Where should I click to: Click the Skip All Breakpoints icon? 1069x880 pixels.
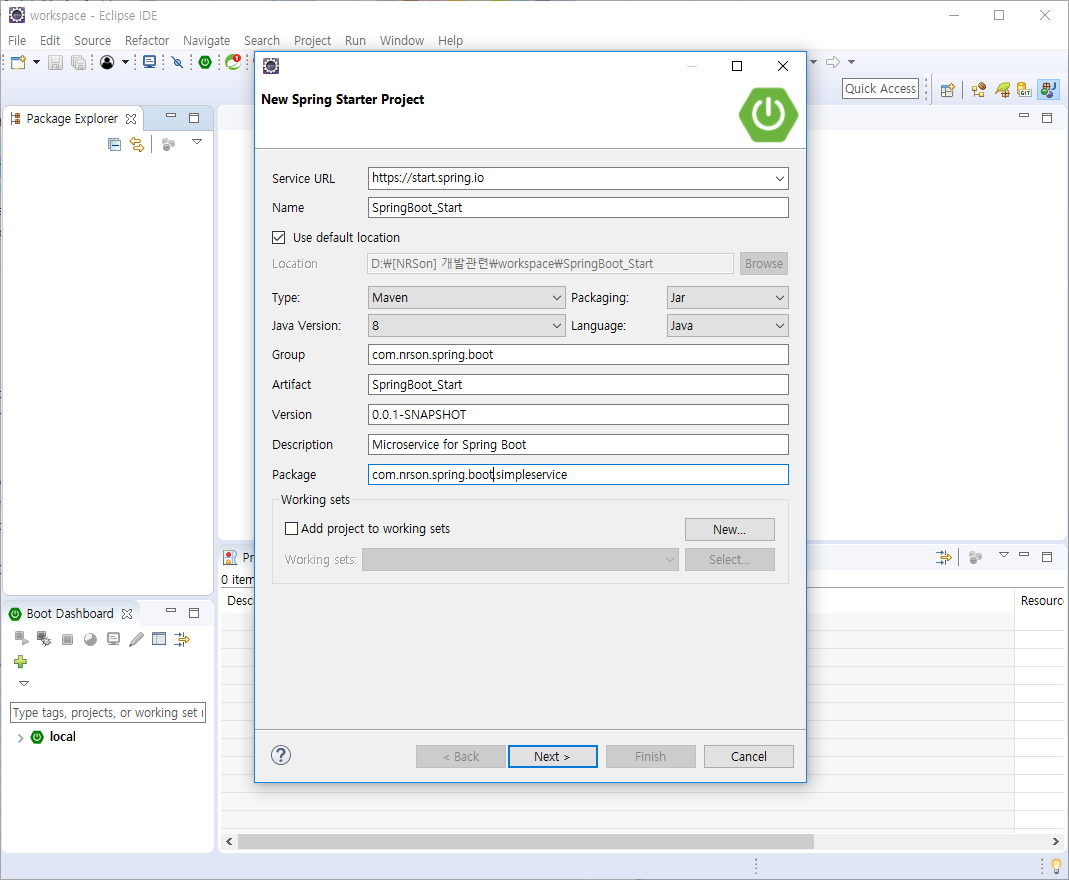[x=177, y=63]
